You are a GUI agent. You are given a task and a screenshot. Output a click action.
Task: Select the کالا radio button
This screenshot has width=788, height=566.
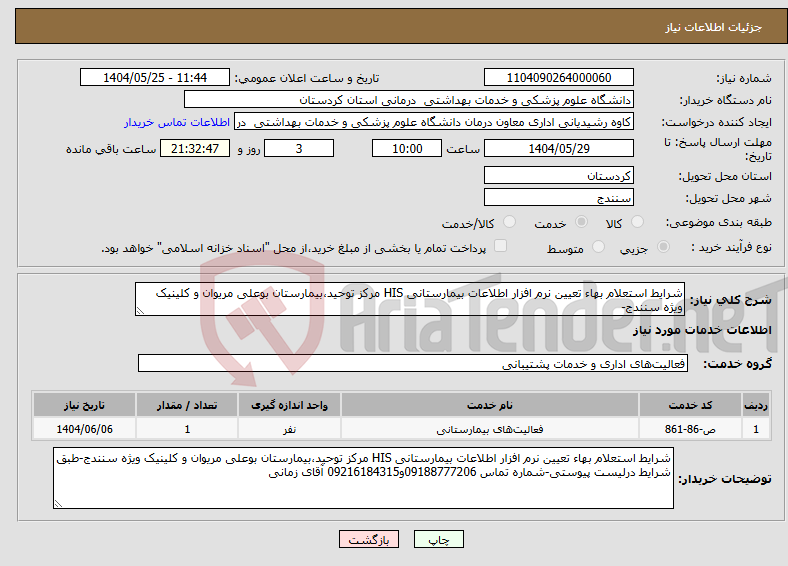pos(637,222)
